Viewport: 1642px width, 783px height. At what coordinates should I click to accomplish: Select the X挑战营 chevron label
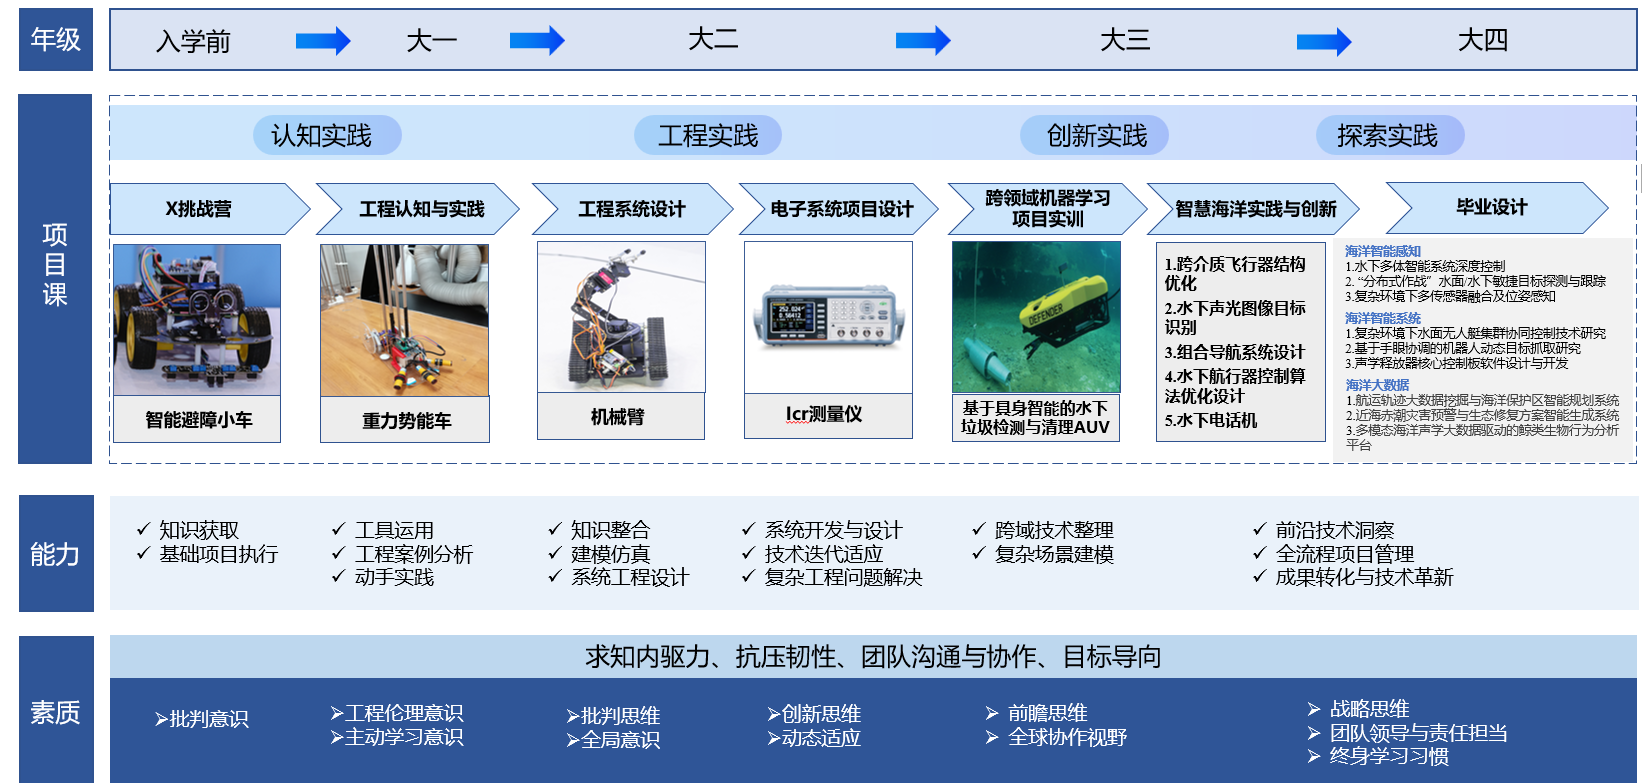click(200, 209)
